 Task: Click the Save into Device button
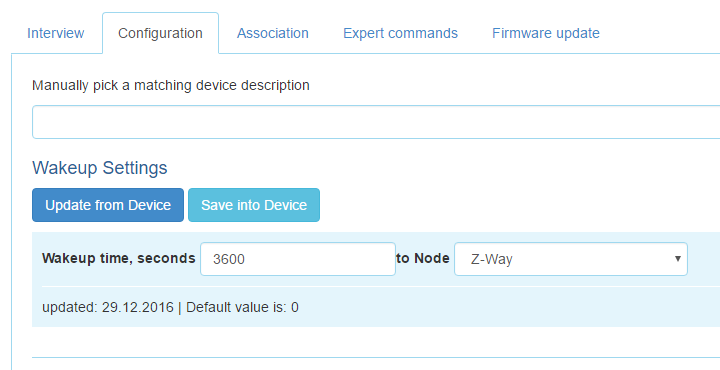click(254, 205)
